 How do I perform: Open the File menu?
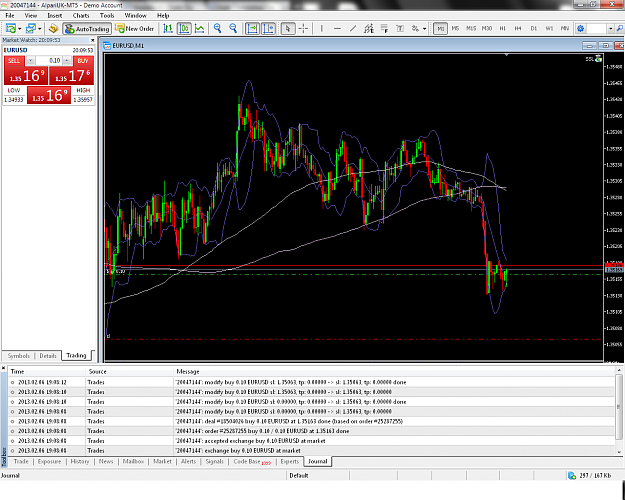10,16
